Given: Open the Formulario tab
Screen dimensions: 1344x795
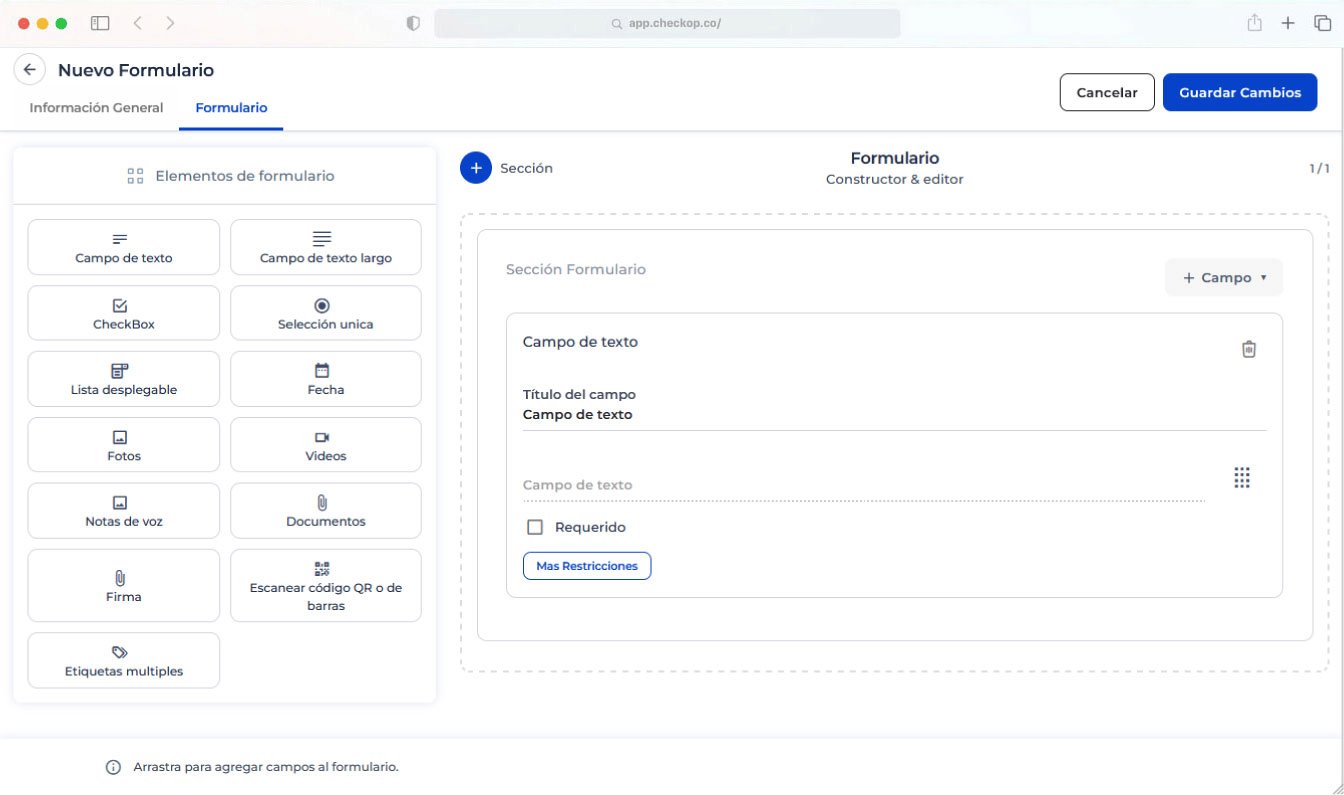Looking at the screenshot, I should pyautogui.click(x=231, y=107).
